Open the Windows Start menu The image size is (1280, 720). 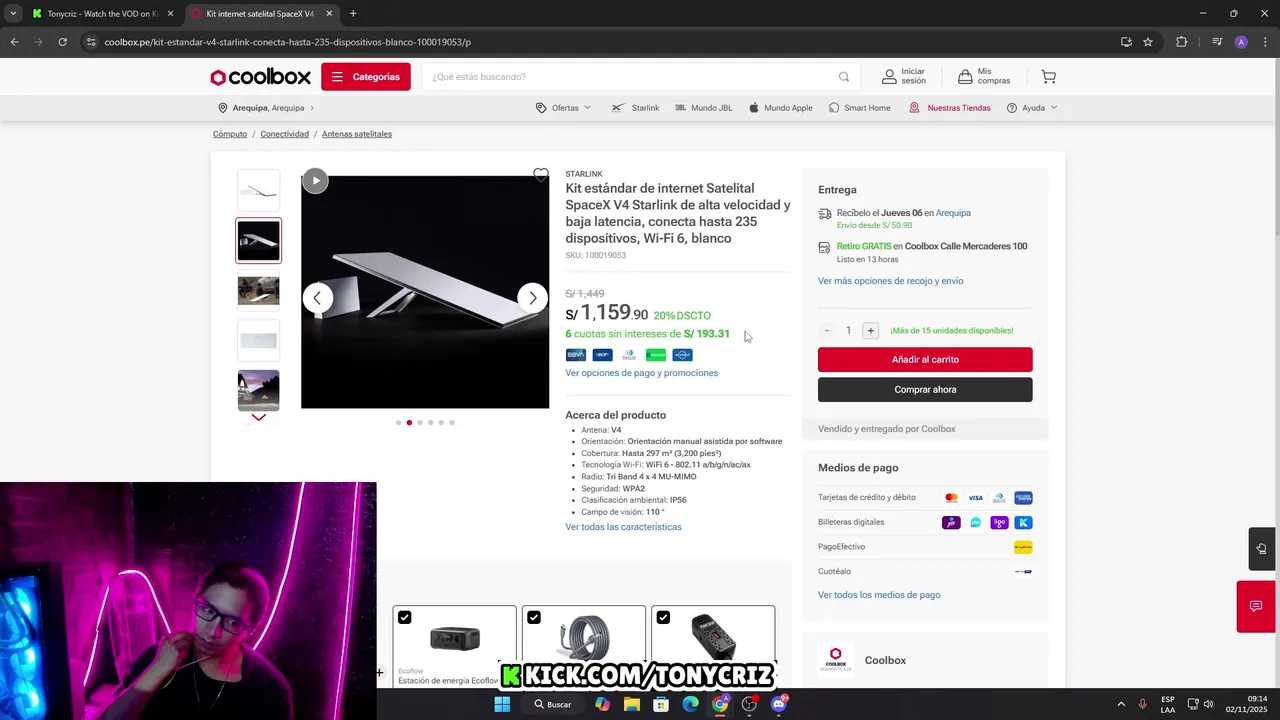[502, 704]
